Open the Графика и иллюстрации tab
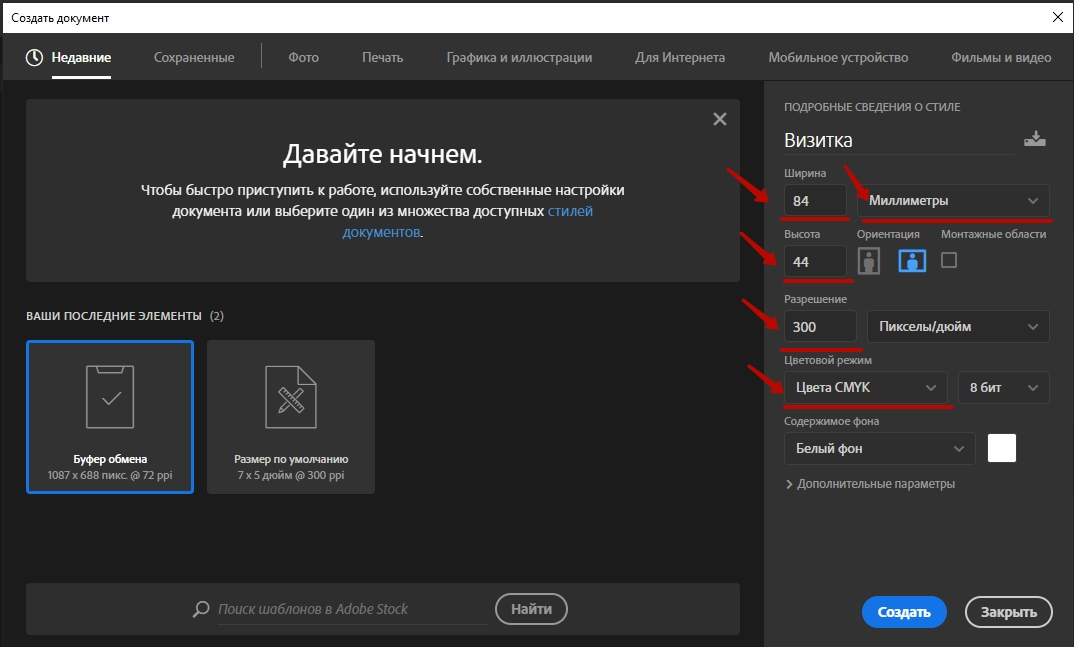The width and height of the screenshot is (1074, 647). 519,57
